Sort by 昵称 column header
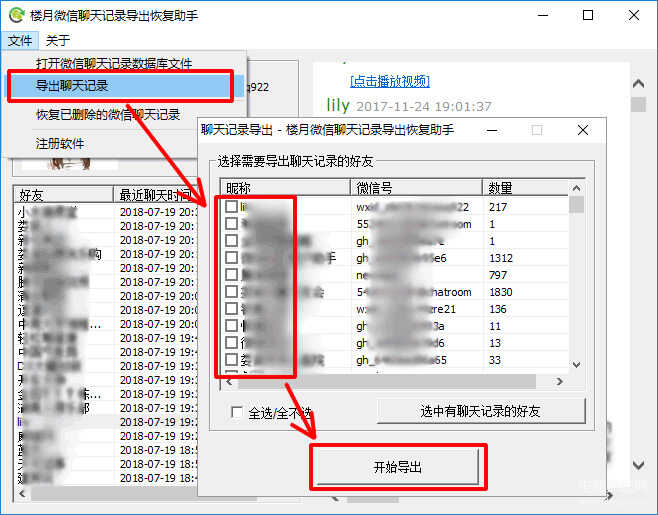The image size is (658, 515). point(285,188)
